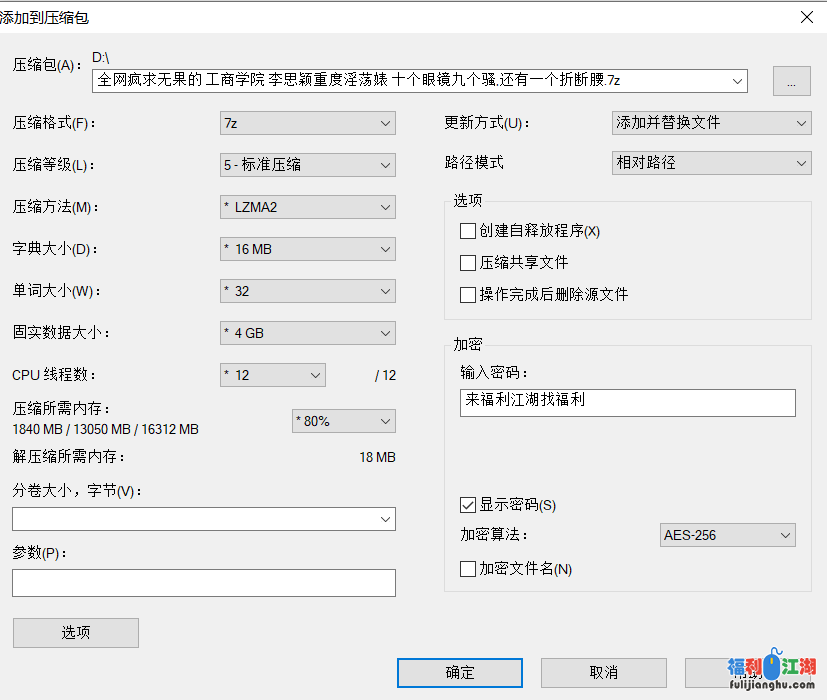Viewport: 827px width, 700px height.
Task: Click the 取消 button
Action: [x=603, y=672]
